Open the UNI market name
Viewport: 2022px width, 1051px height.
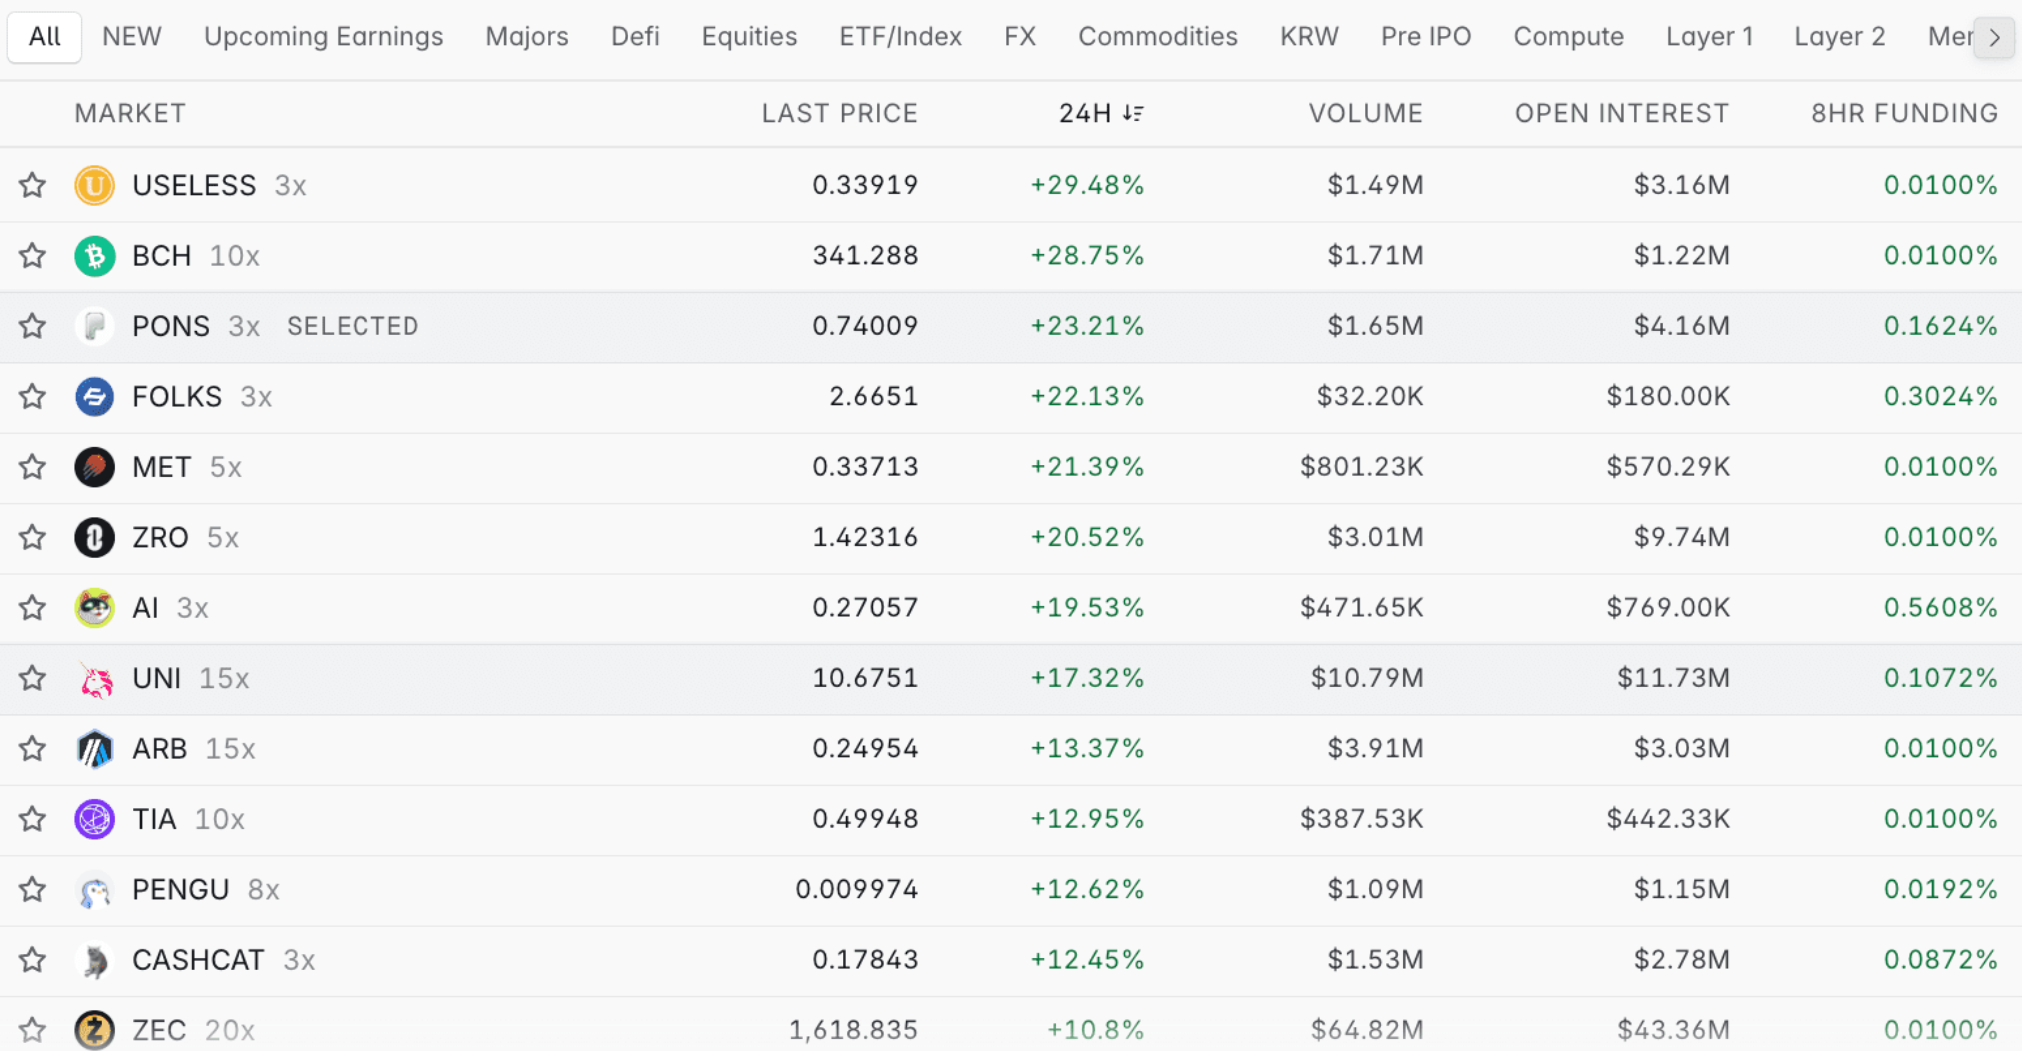pyautogui.click(x=156, y=679)
